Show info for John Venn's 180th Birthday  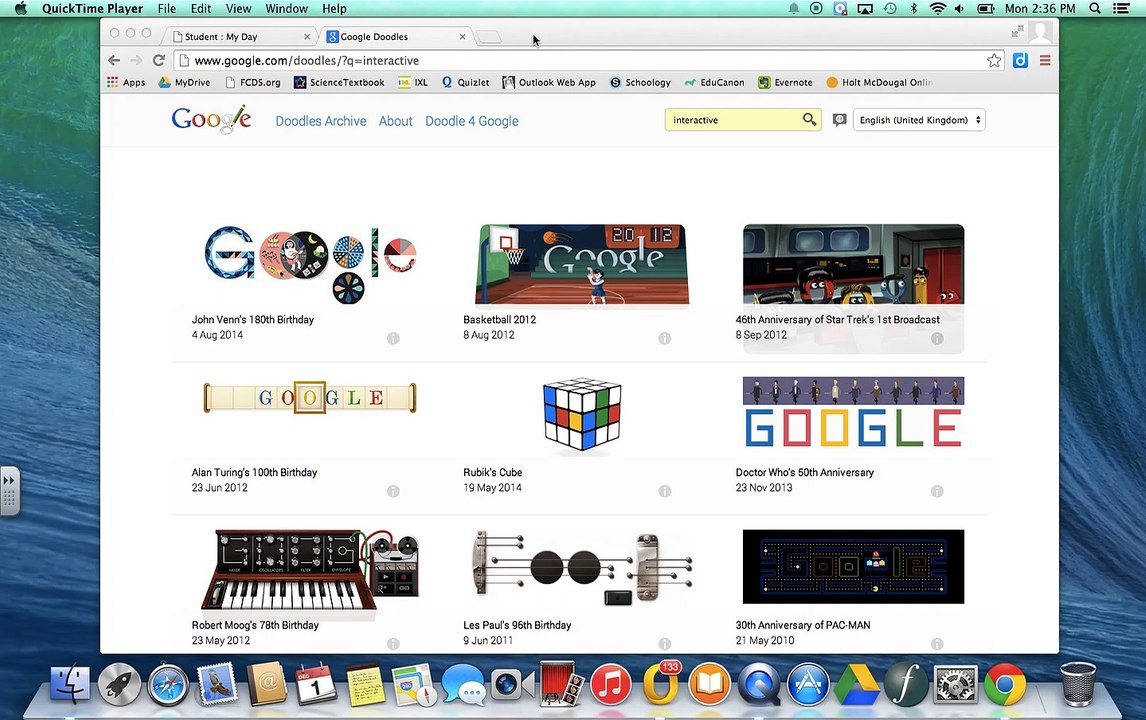click(393, 338)
